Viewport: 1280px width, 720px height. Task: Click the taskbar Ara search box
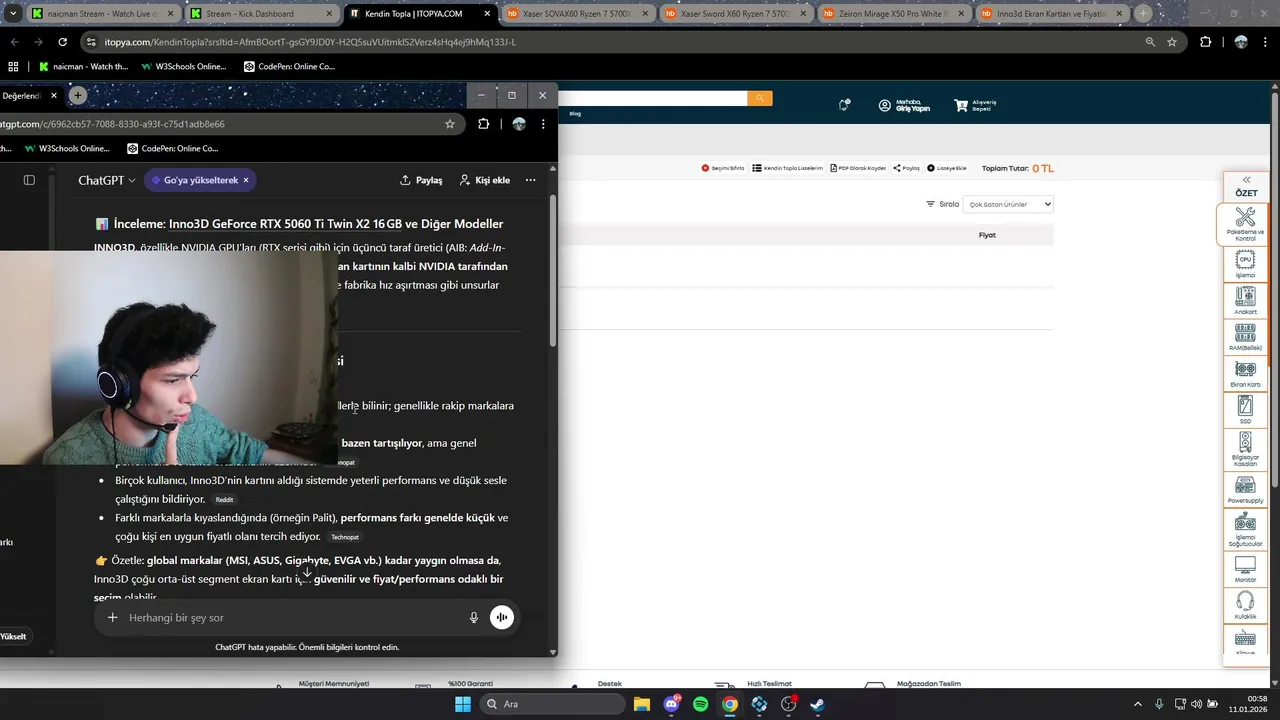click(x=551, y=704)
